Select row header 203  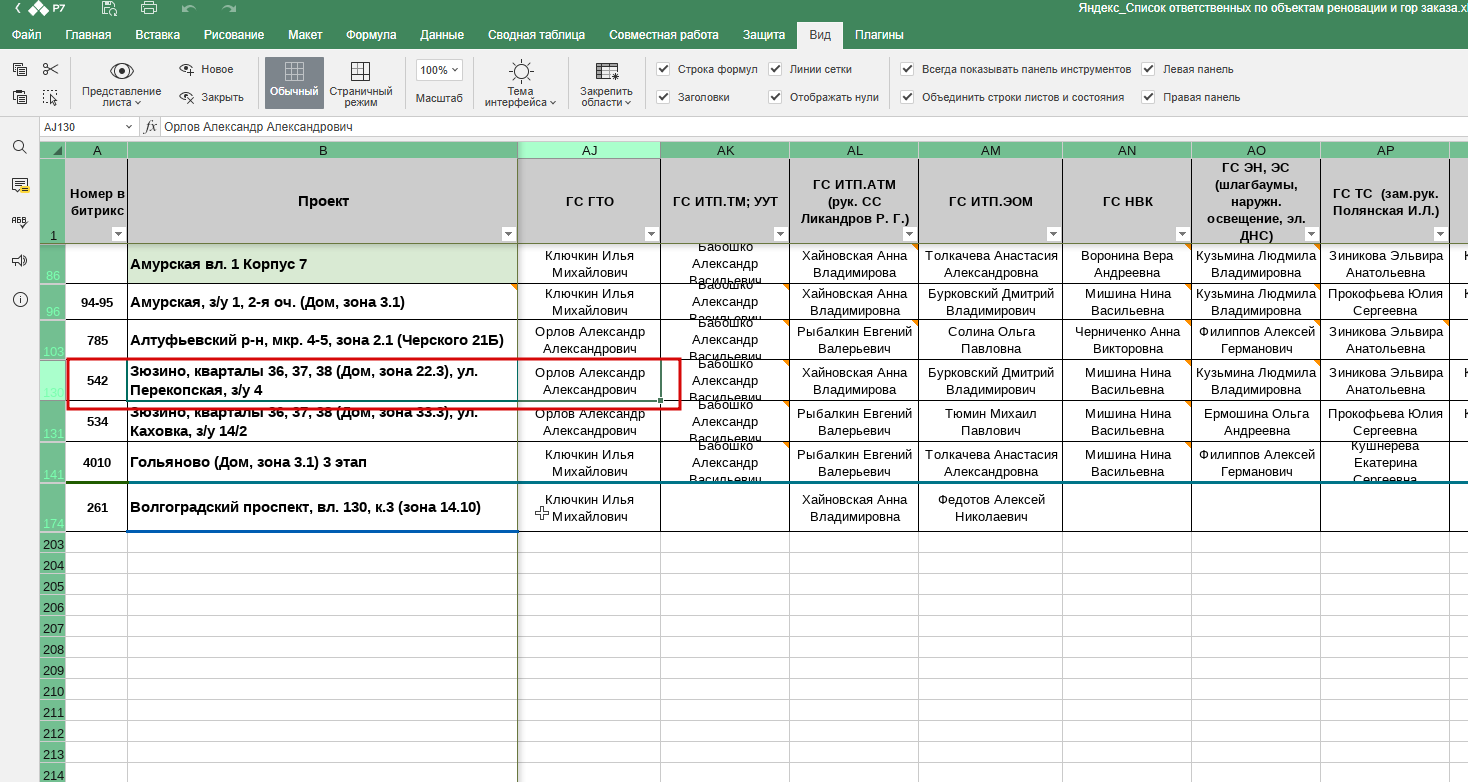point(53,544)
